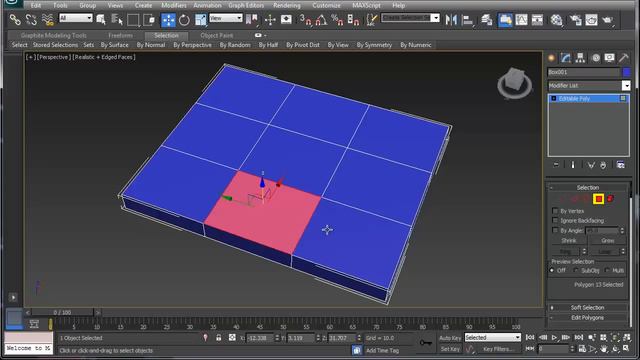Screen dimensions: 640x360
Task: Open the Edit menu
Action: pos(36,5)
